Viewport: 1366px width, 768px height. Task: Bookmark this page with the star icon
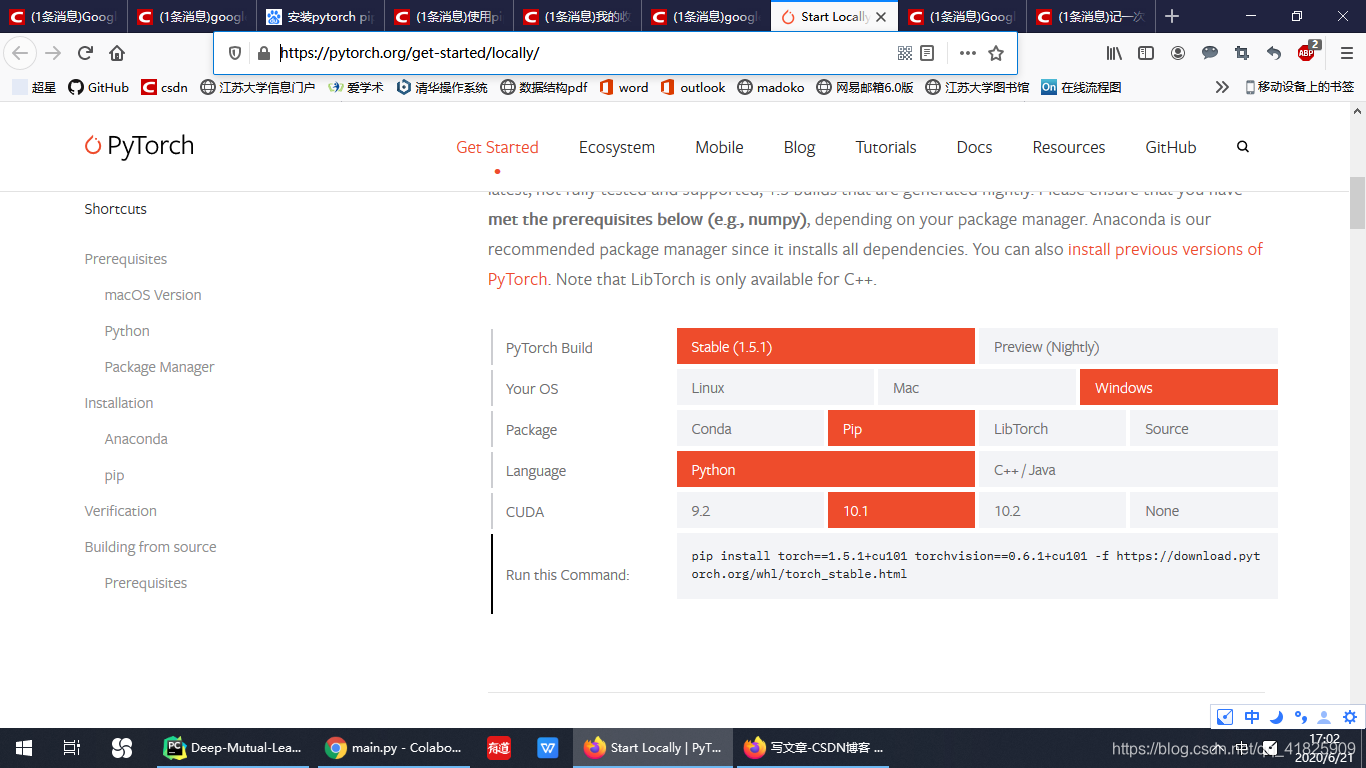click(x=996, y=53)
